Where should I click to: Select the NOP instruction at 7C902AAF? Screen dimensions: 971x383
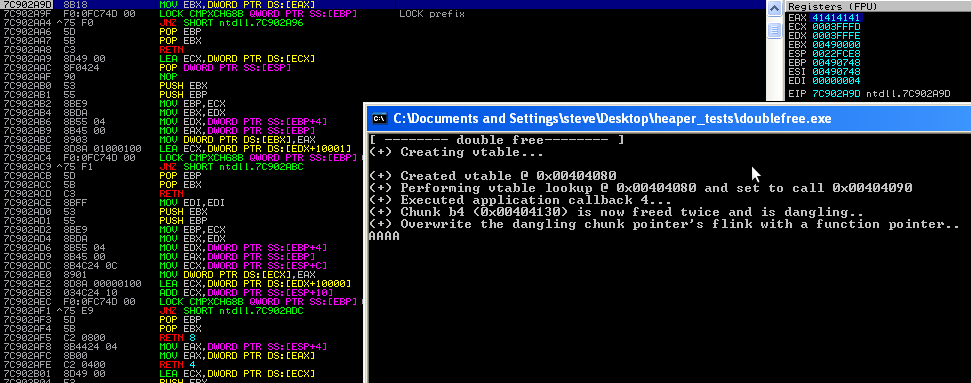[168, 76]
